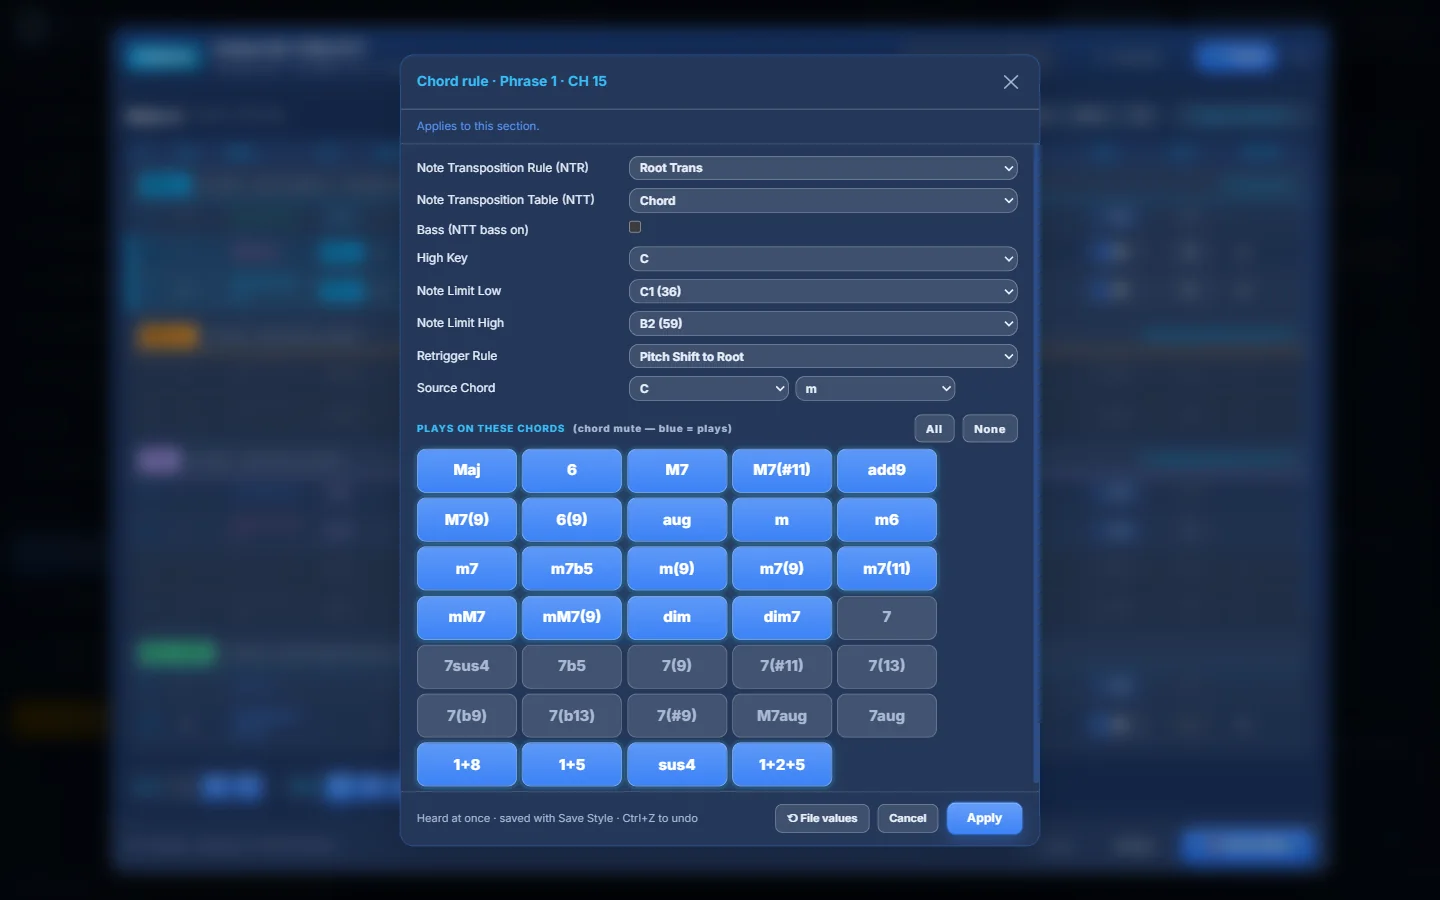Open the Note Transposition Rule dropdown
1440x900 pixels.
[x=823, y=168]
